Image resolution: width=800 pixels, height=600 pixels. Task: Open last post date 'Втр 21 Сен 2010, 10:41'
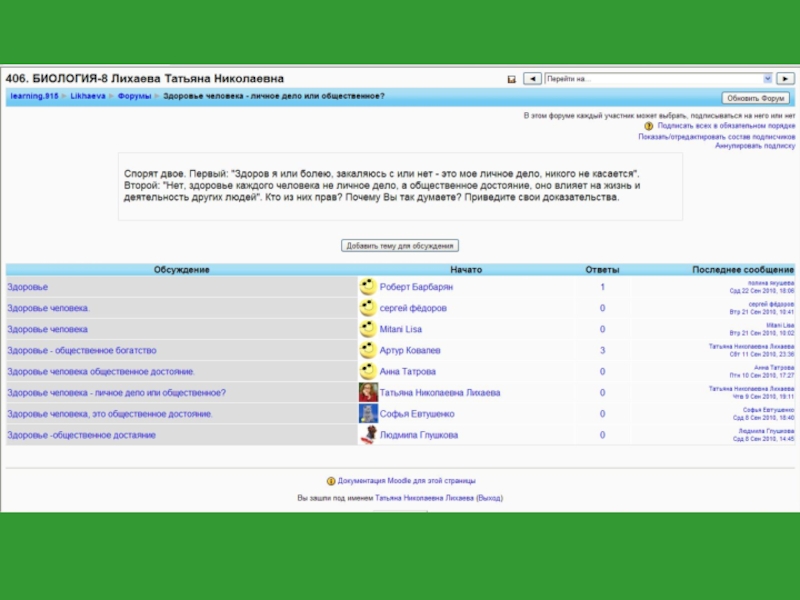point(762,312)
